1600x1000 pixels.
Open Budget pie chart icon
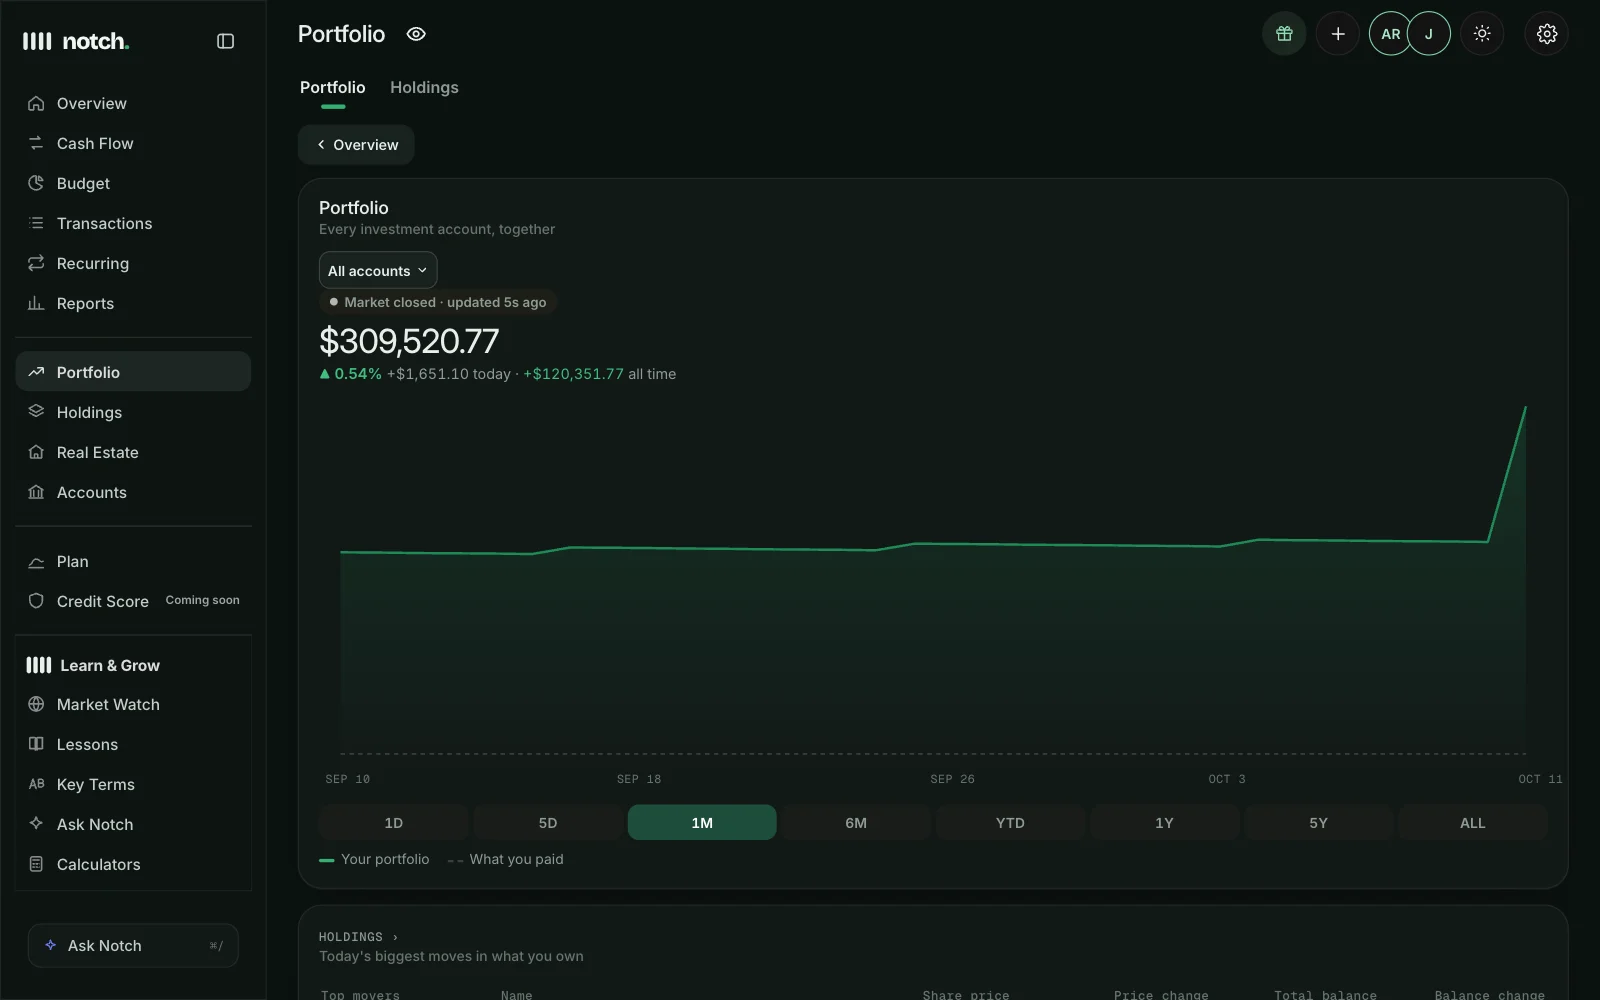(36, 183)
